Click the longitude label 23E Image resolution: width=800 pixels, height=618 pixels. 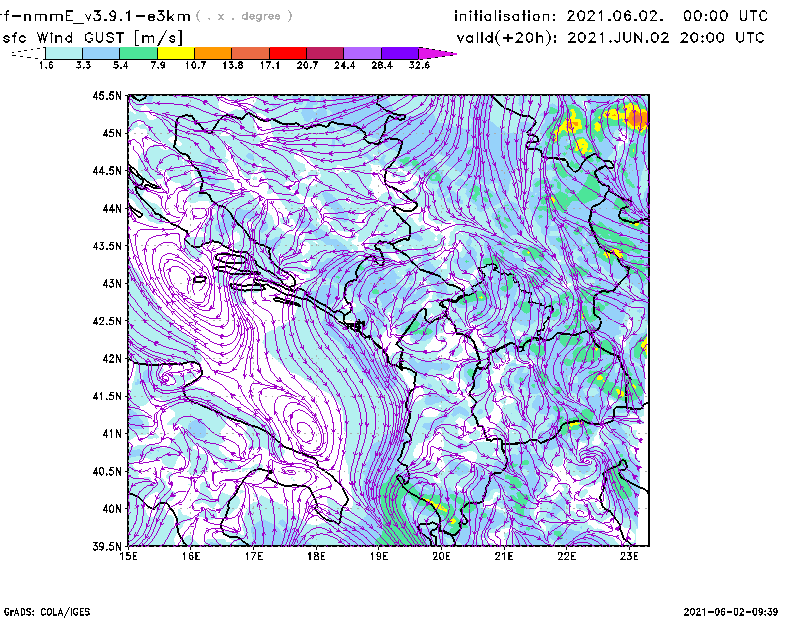tap(629, 556)
